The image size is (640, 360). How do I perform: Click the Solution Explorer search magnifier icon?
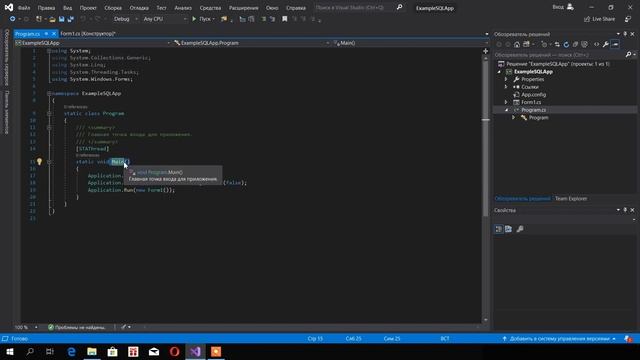[629, 55]
